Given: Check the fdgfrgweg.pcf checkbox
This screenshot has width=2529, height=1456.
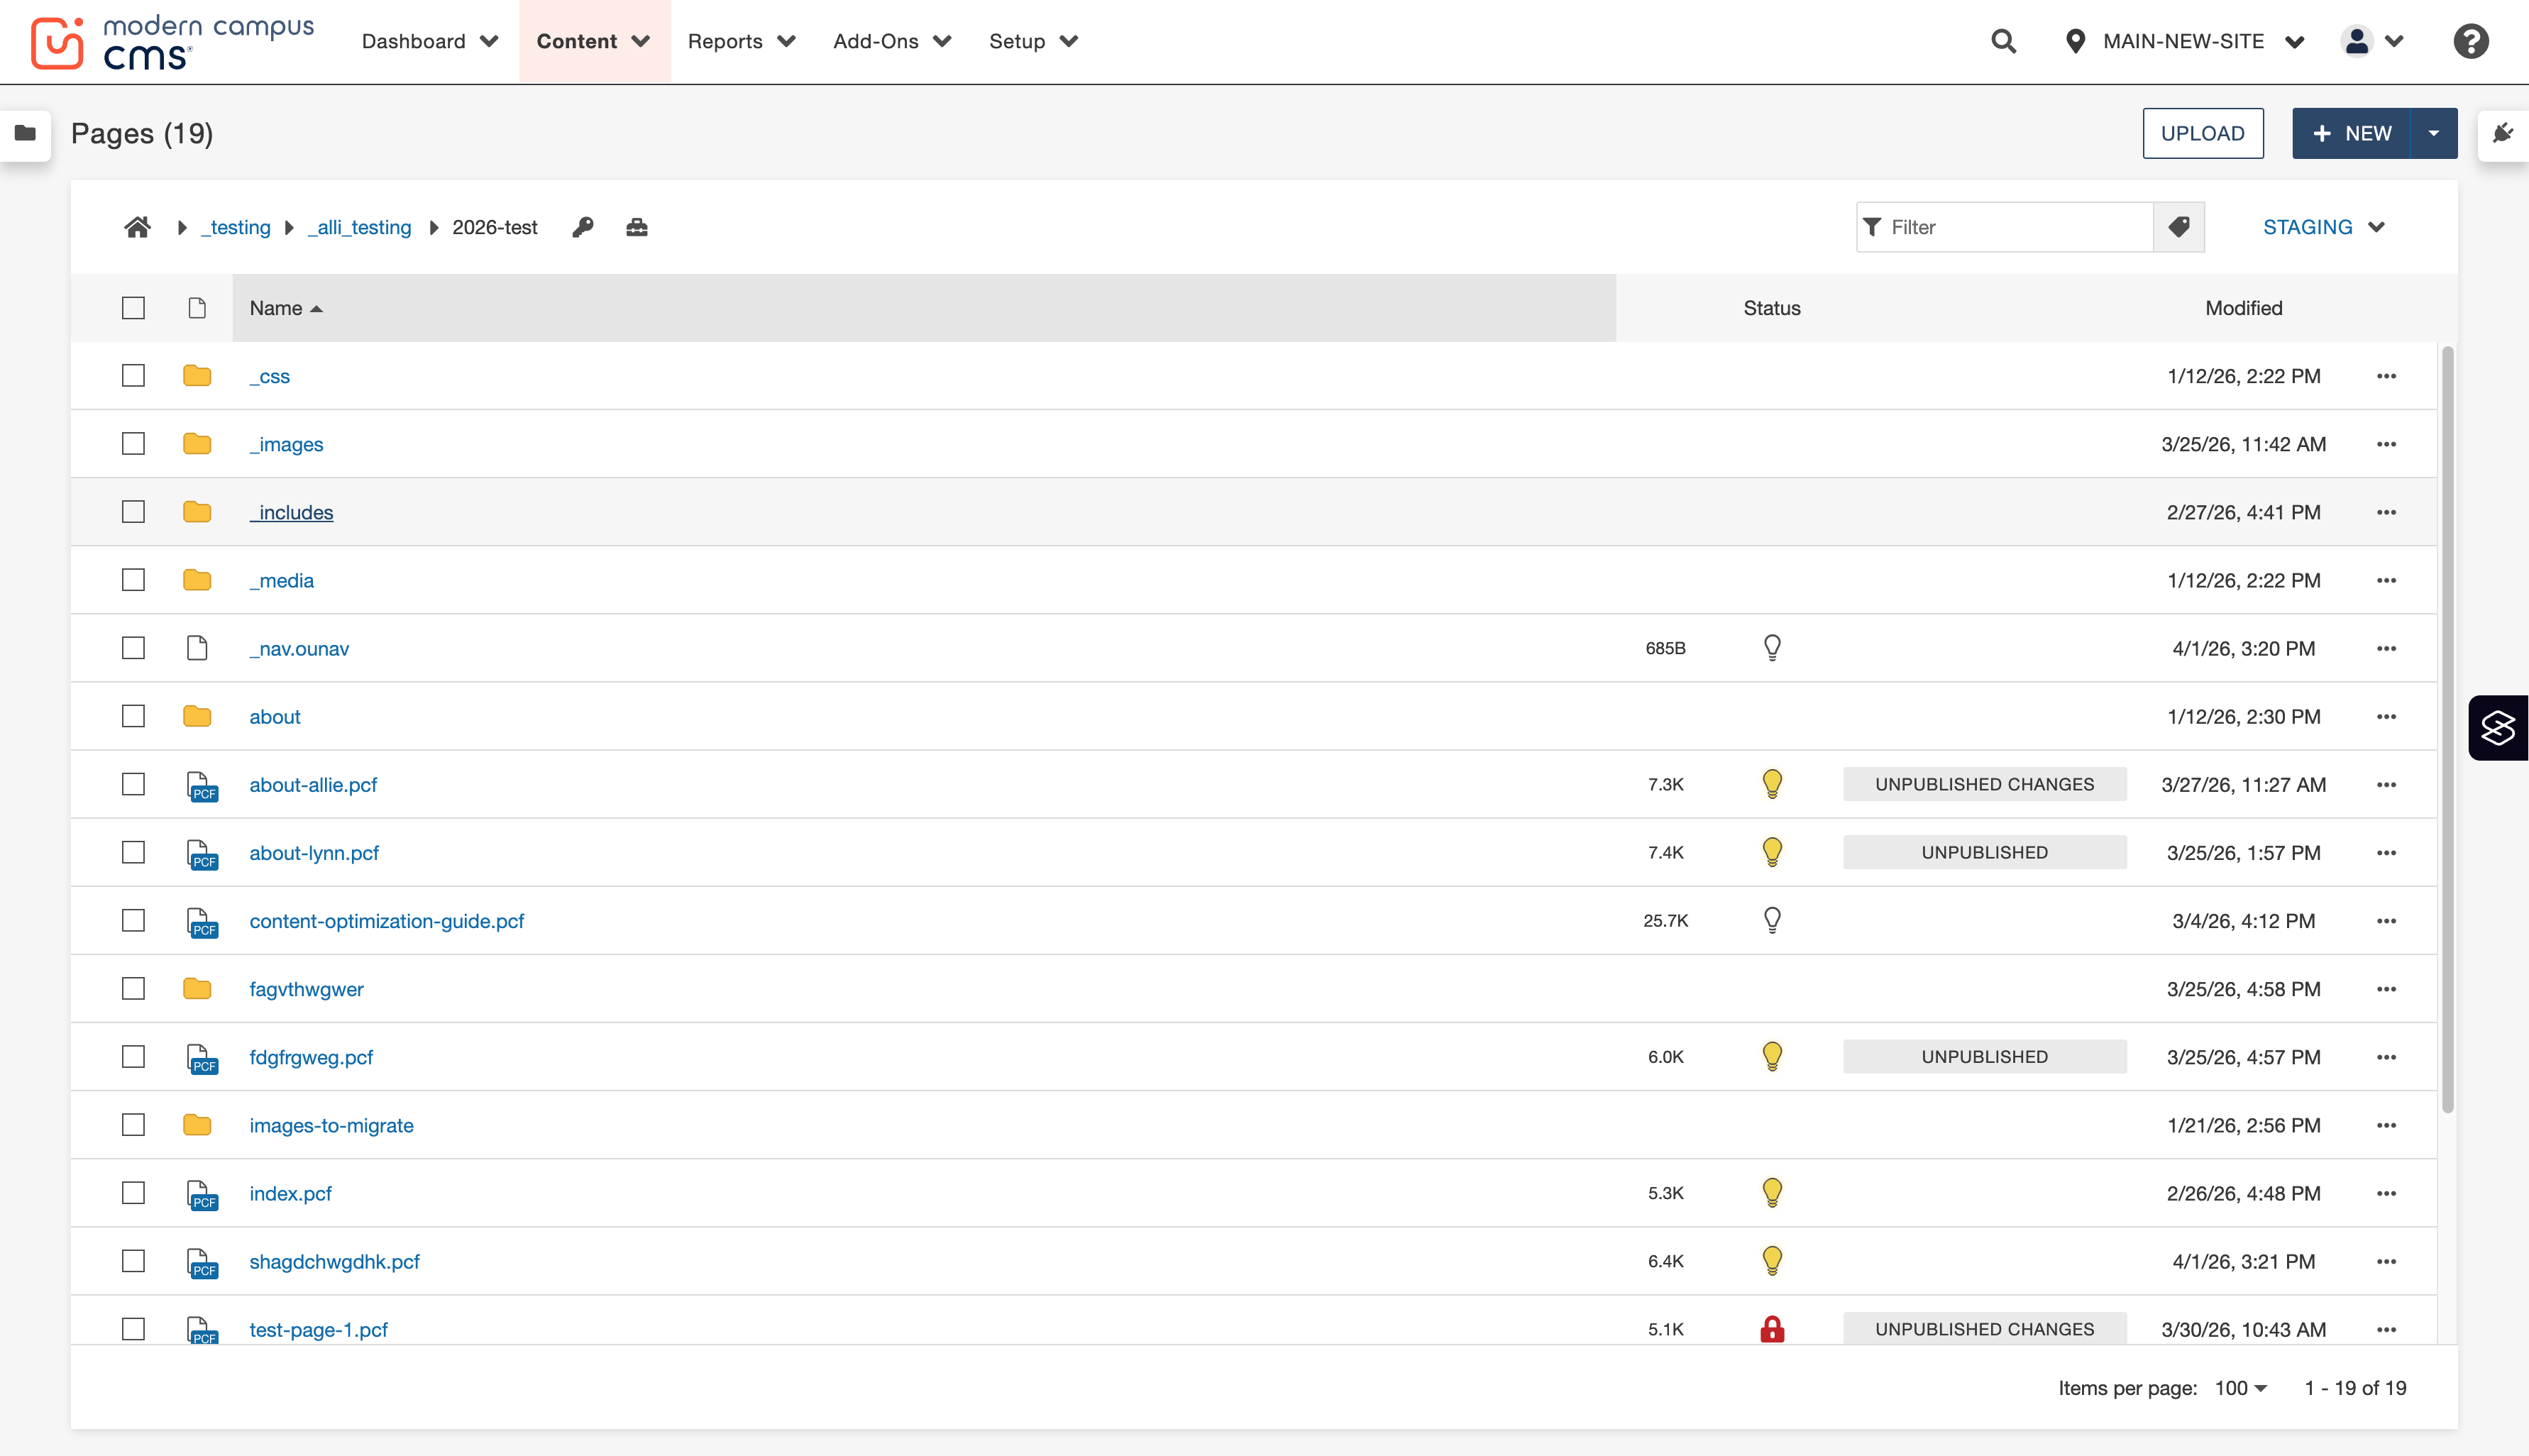Looking at the screenshot, I should pyautogui.click(x=133, y=1057).
